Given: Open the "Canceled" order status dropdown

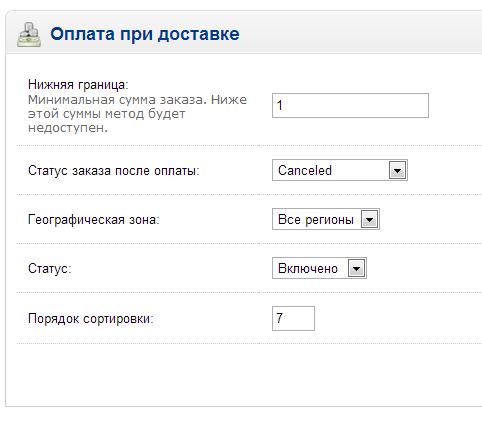Looking at the screenshot, I should pyautogui.click(x=340, y=170).
